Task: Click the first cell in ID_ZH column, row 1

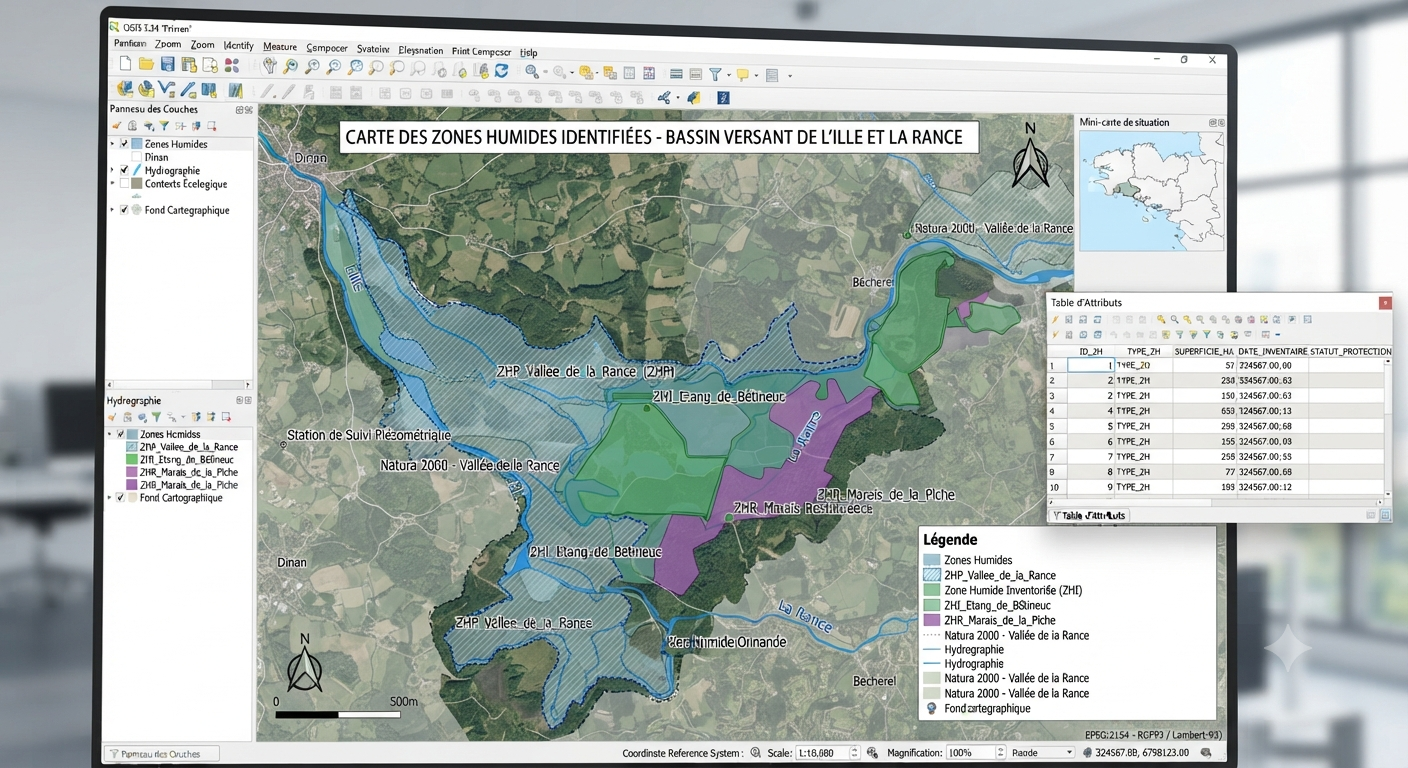Action: [1091, 366]
